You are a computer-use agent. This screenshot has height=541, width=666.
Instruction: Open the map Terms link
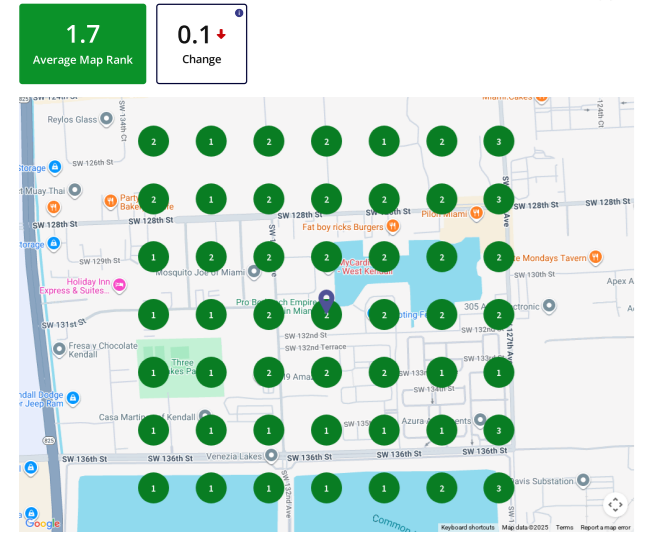click(565, 527)
